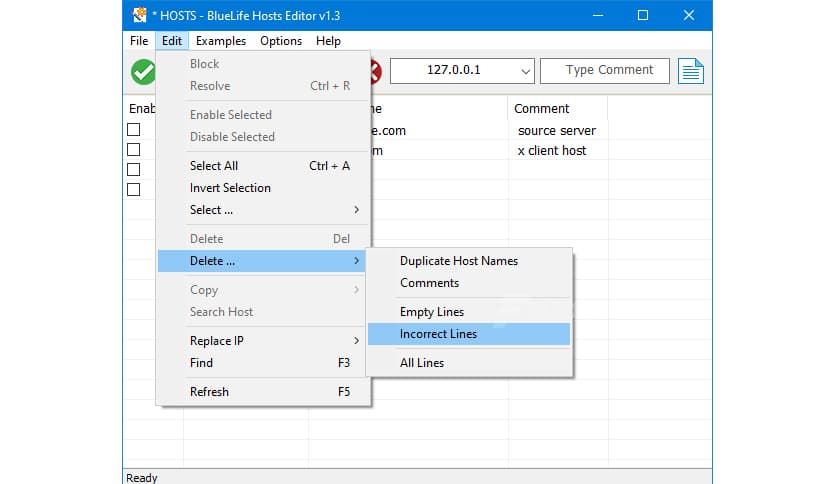Open the Options menu
The width and height of the screenshot is (836, 484).
(281, 41)
